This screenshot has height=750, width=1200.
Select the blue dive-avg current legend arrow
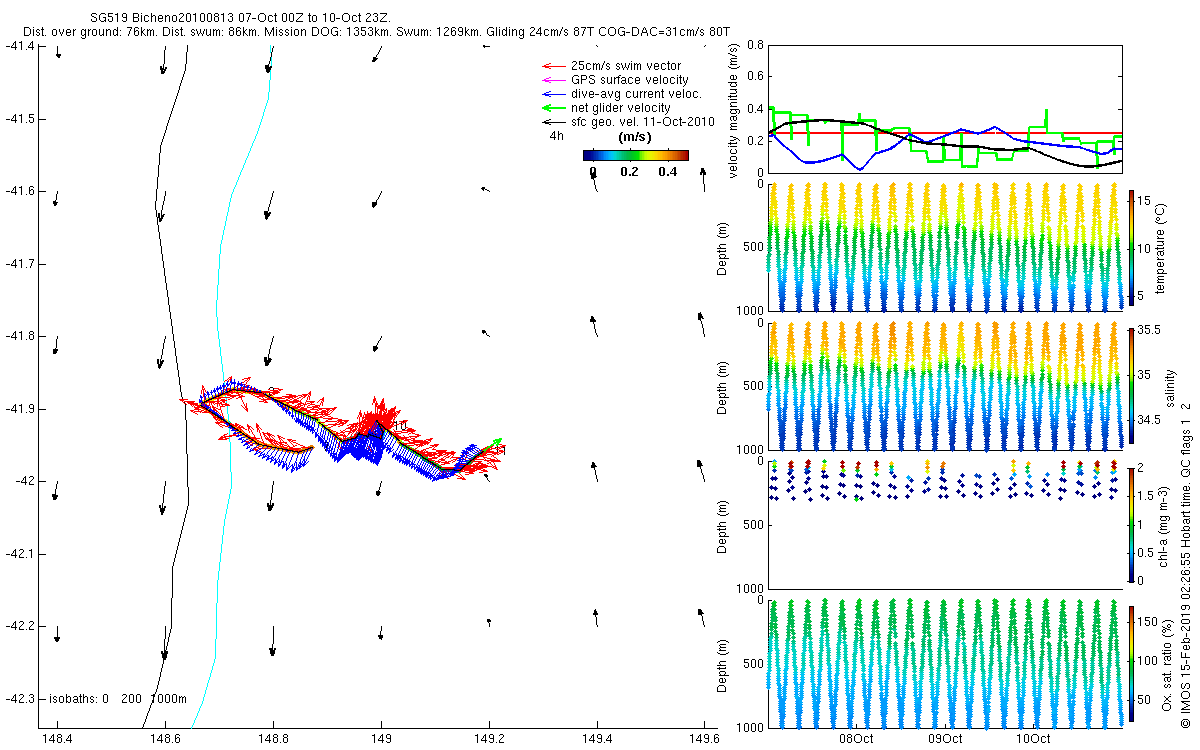pyautogui.click(x=552, y=94)
